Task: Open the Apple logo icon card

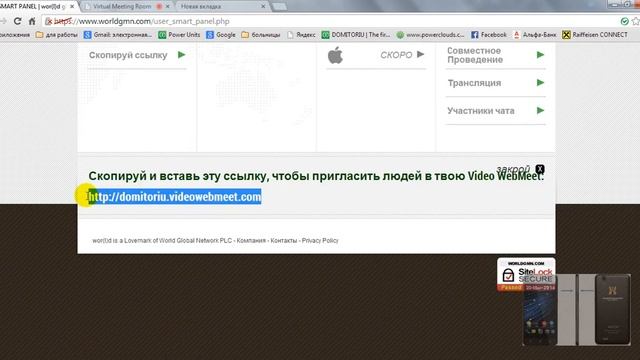Action: click(x=335, y=55)
